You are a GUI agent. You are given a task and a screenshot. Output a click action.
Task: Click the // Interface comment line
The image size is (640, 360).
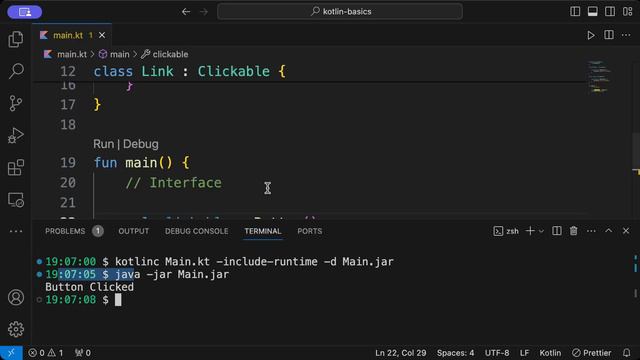(174, 183)
